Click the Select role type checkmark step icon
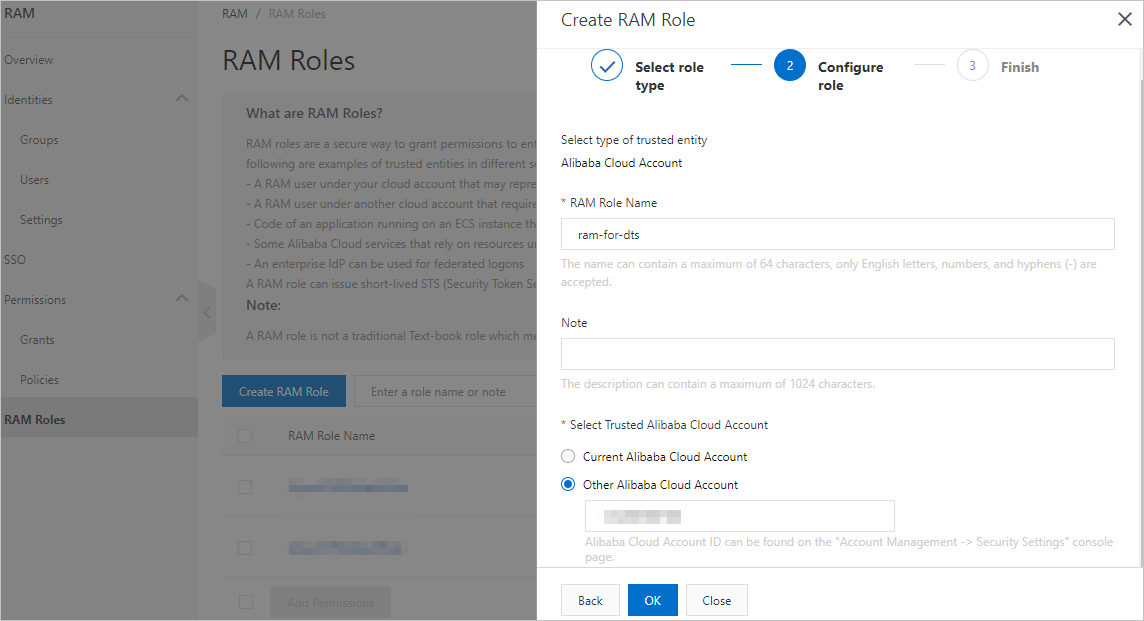The width and height of the screenshot is (1144, 621). [606, 66]
